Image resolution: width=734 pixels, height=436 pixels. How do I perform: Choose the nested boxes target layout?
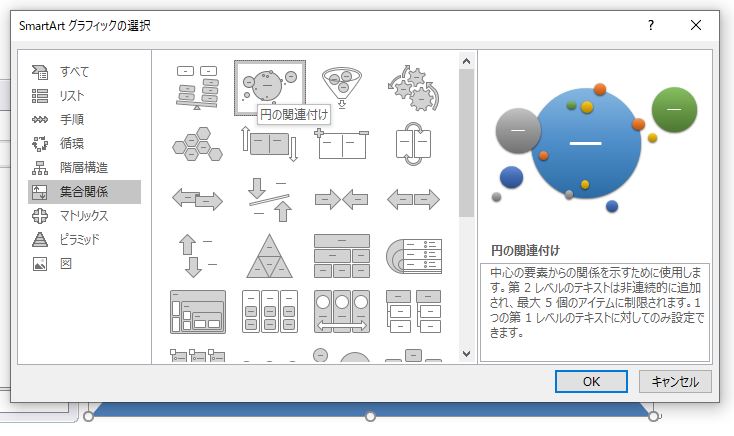pos(198,312)
